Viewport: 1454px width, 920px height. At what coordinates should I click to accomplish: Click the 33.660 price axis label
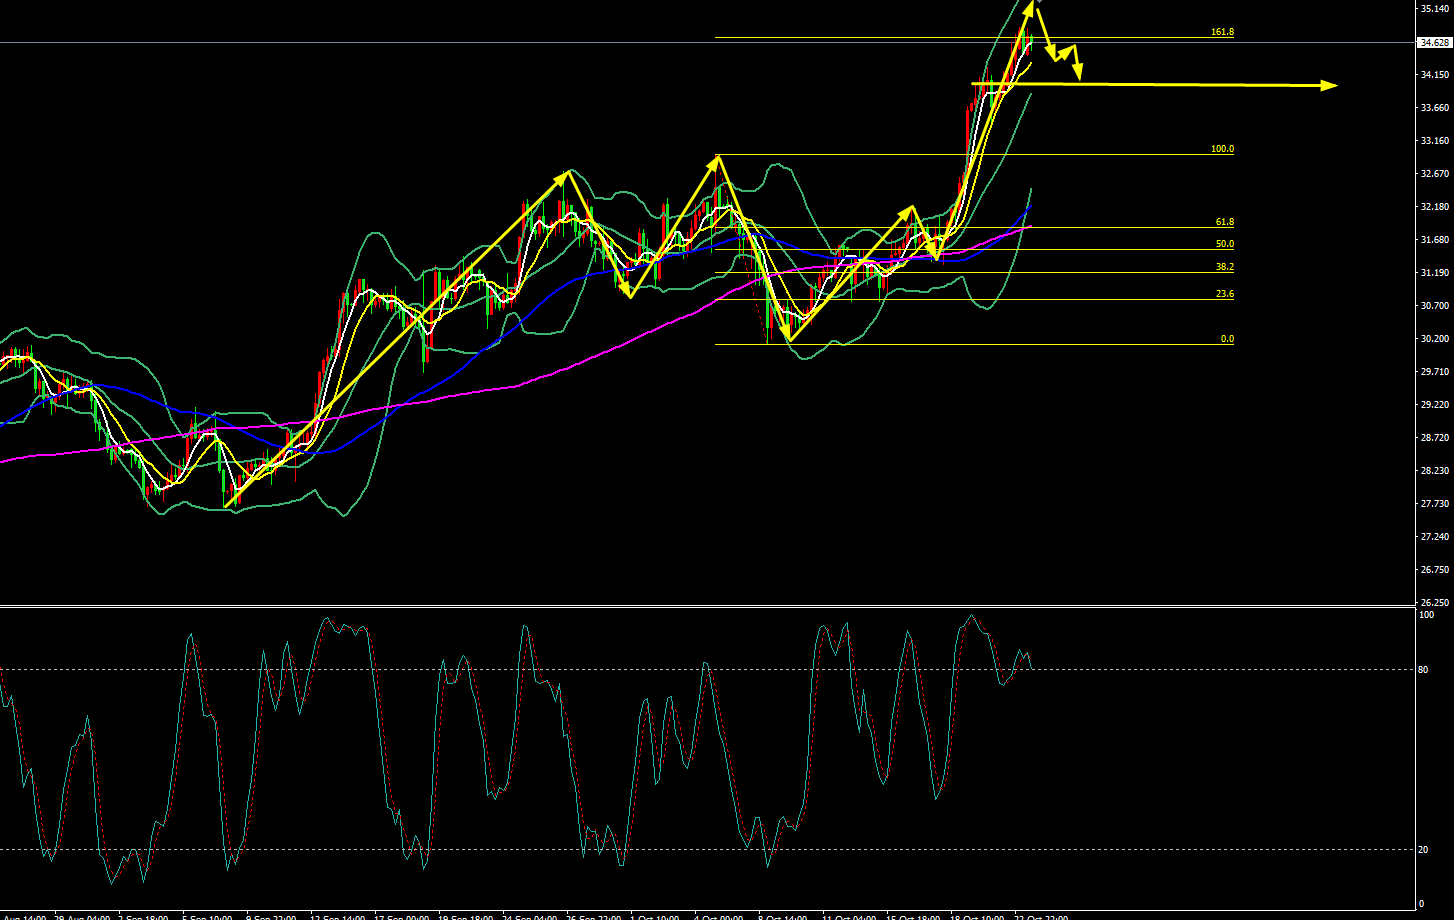pyautogui.click(x=1433, y=108)
